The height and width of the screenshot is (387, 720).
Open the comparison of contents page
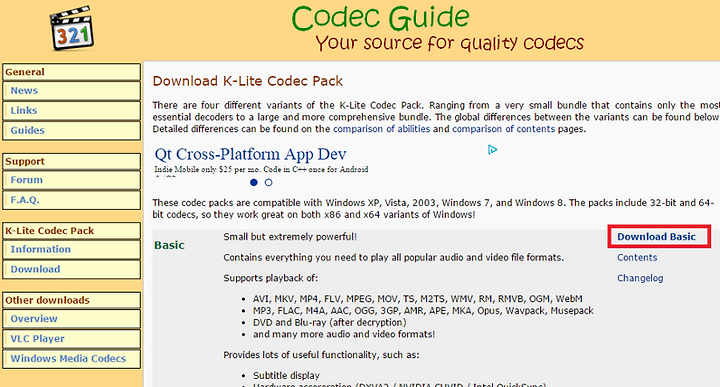pos(504,129)
